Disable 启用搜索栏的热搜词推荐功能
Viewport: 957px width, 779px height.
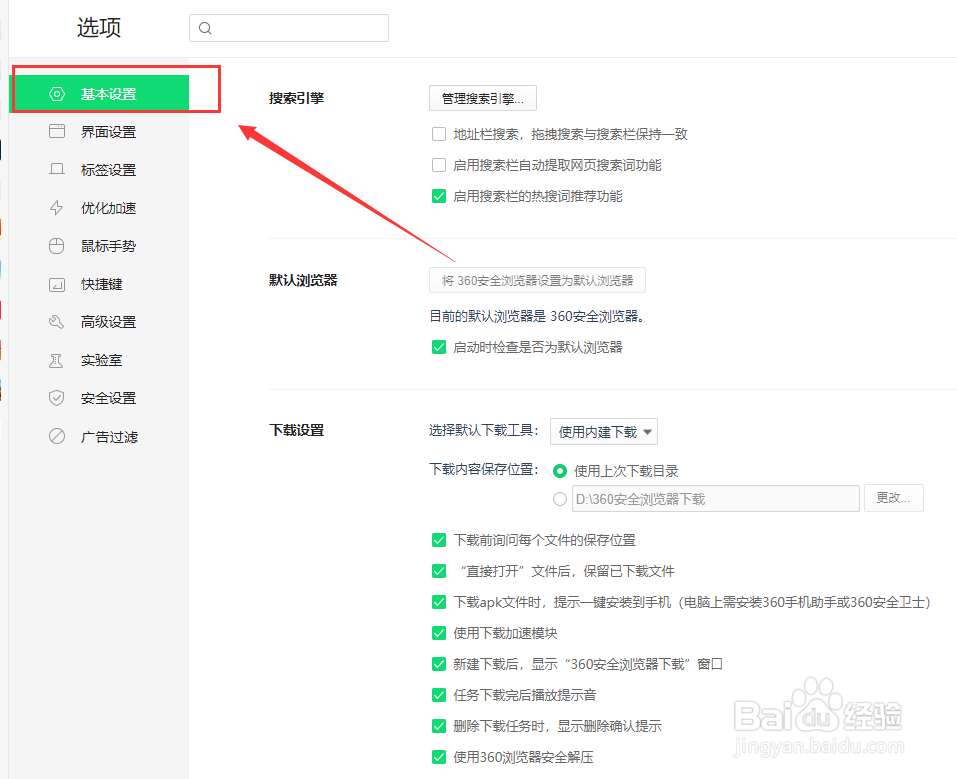coord(439,196)
